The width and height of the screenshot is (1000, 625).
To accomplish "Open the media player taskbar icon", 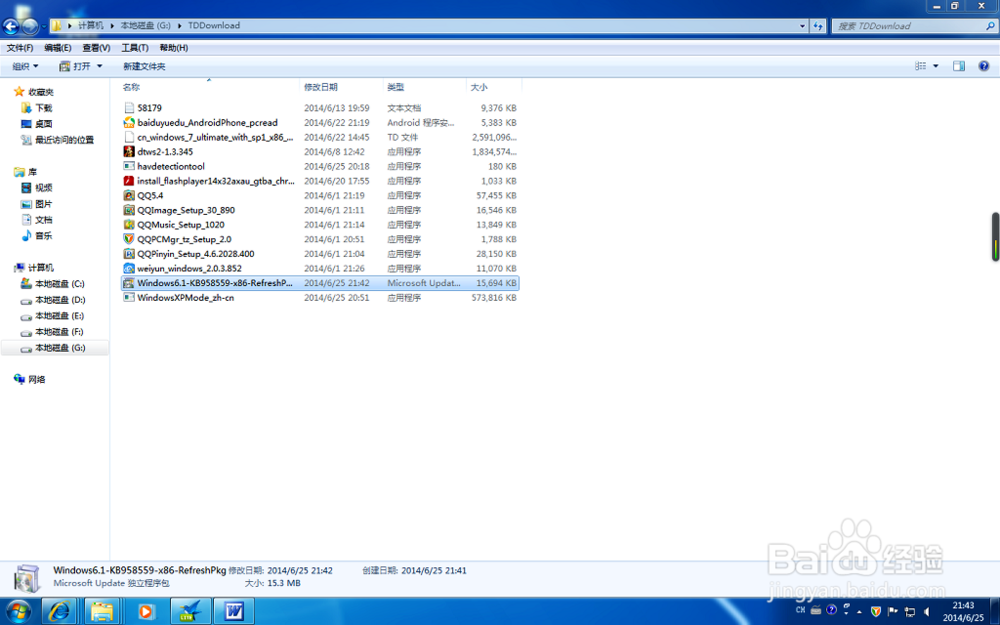I will click(145, 612).
